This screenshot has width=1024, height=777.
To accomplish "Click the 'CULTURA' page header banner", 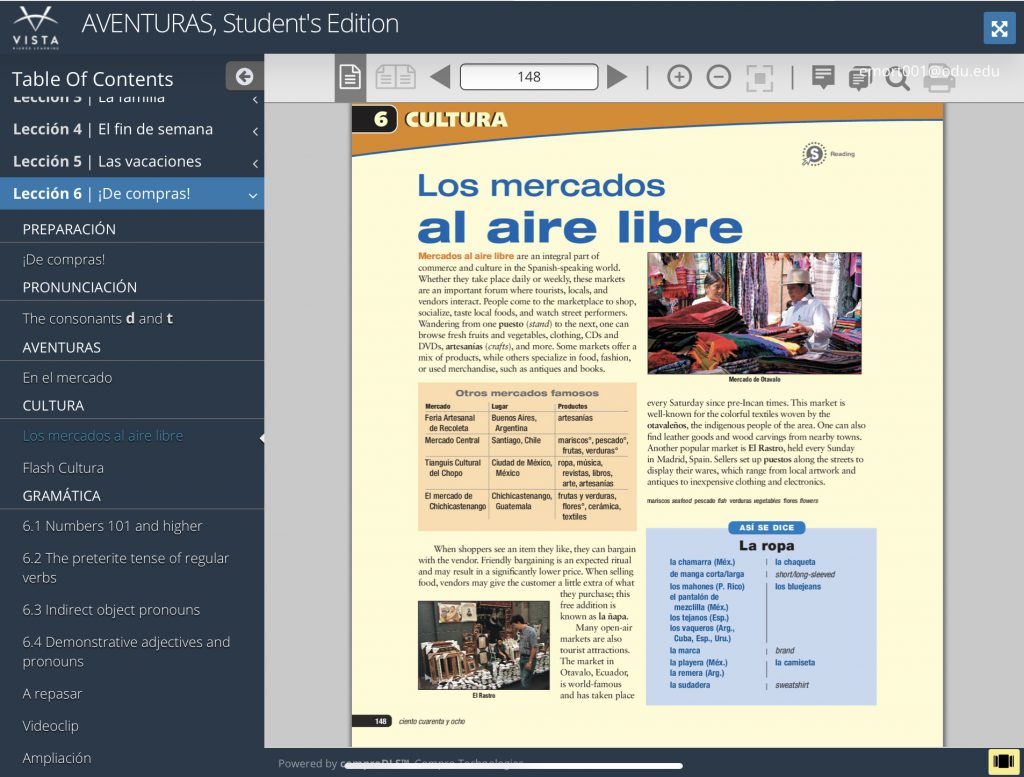I will (x=456, y=119).
